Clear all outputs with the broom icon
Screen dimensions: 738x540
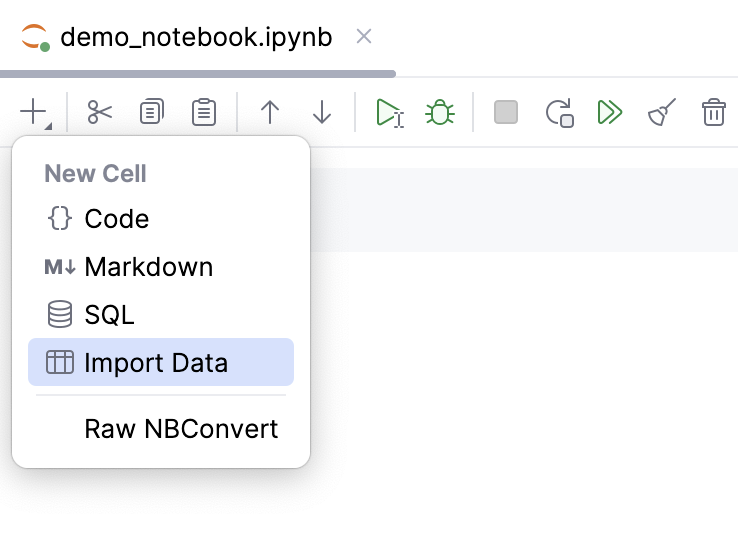[662, 112]
